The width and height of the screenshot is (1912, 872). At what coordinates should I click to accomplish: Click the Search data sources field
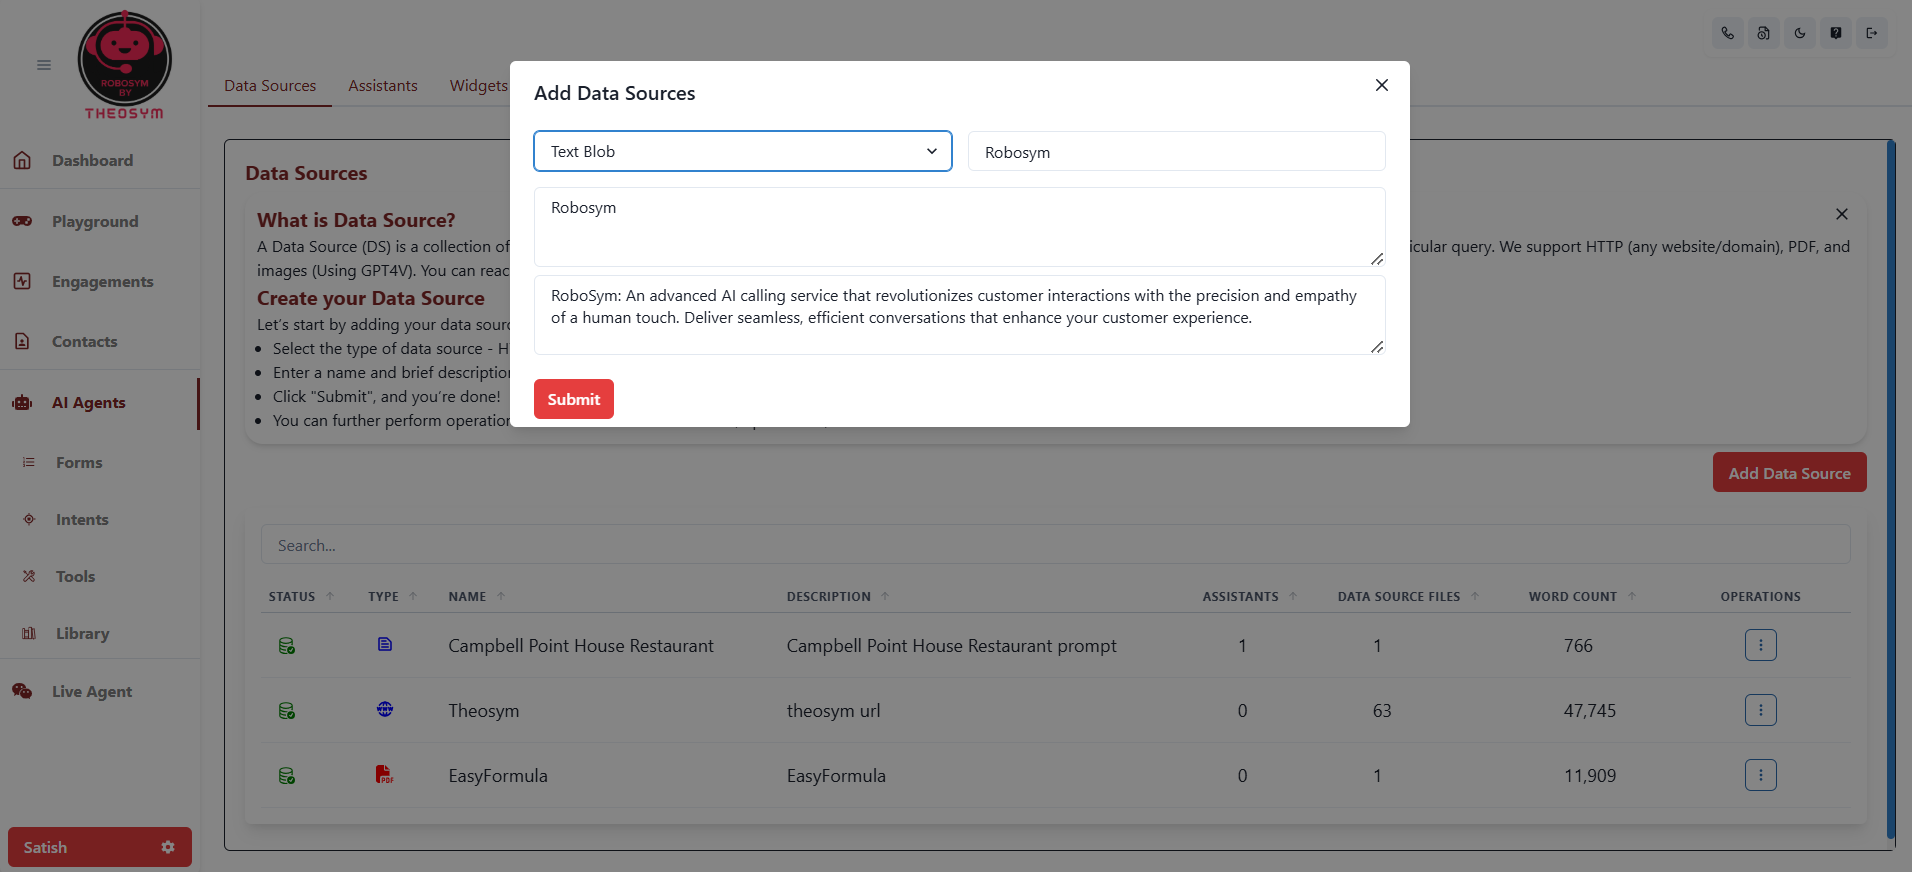point(1056,545)
